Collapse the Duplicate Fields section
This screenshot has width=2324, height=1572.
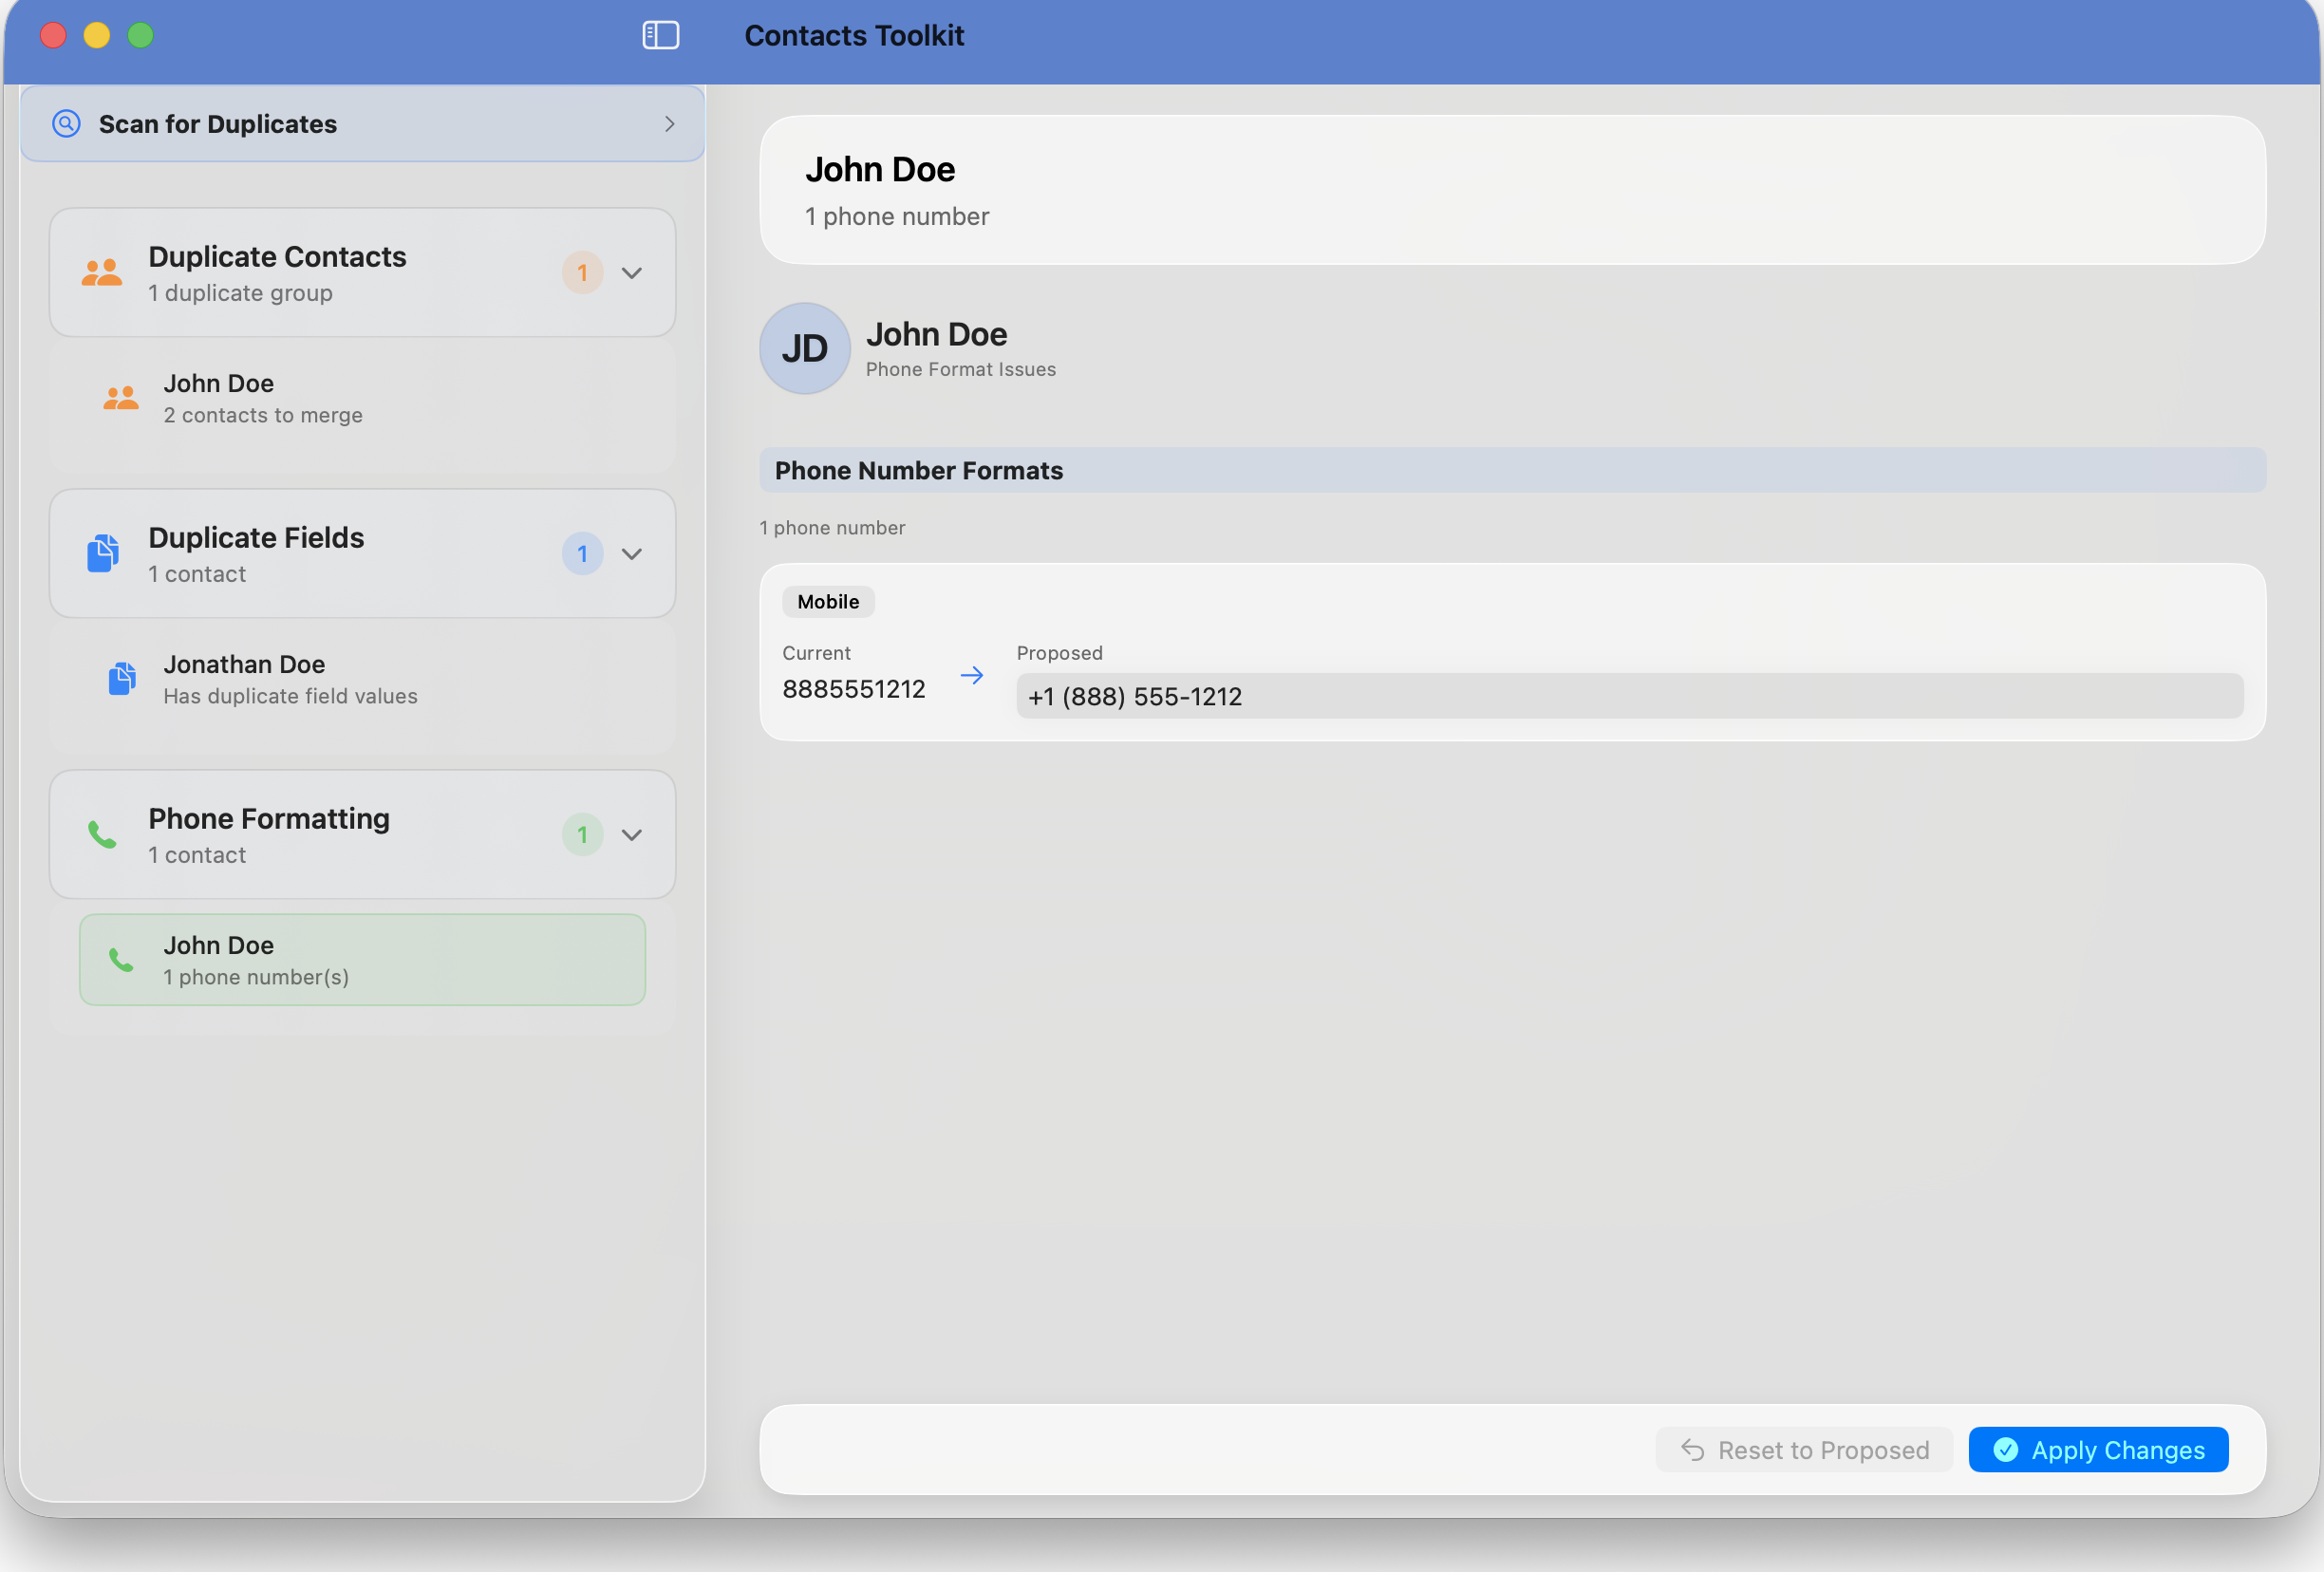[x=632, y=553]
